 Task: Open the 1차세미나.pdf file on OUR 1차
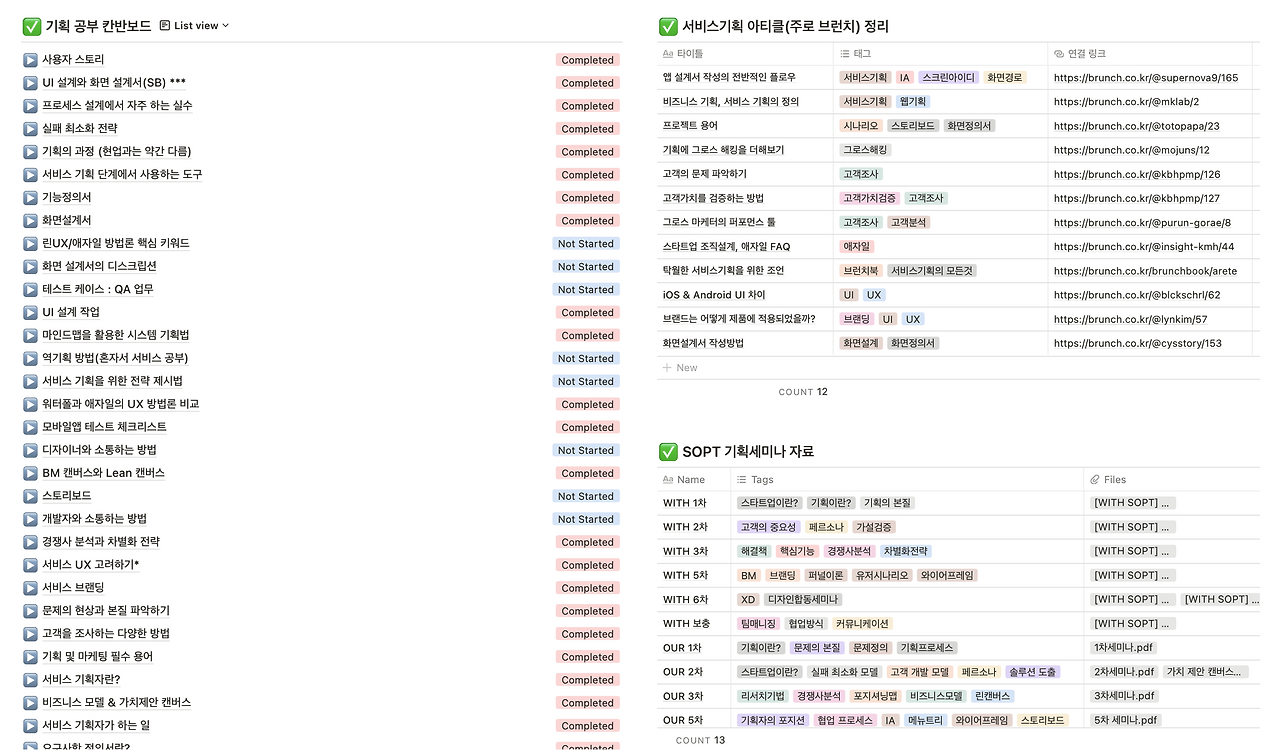coord(1124,647)
